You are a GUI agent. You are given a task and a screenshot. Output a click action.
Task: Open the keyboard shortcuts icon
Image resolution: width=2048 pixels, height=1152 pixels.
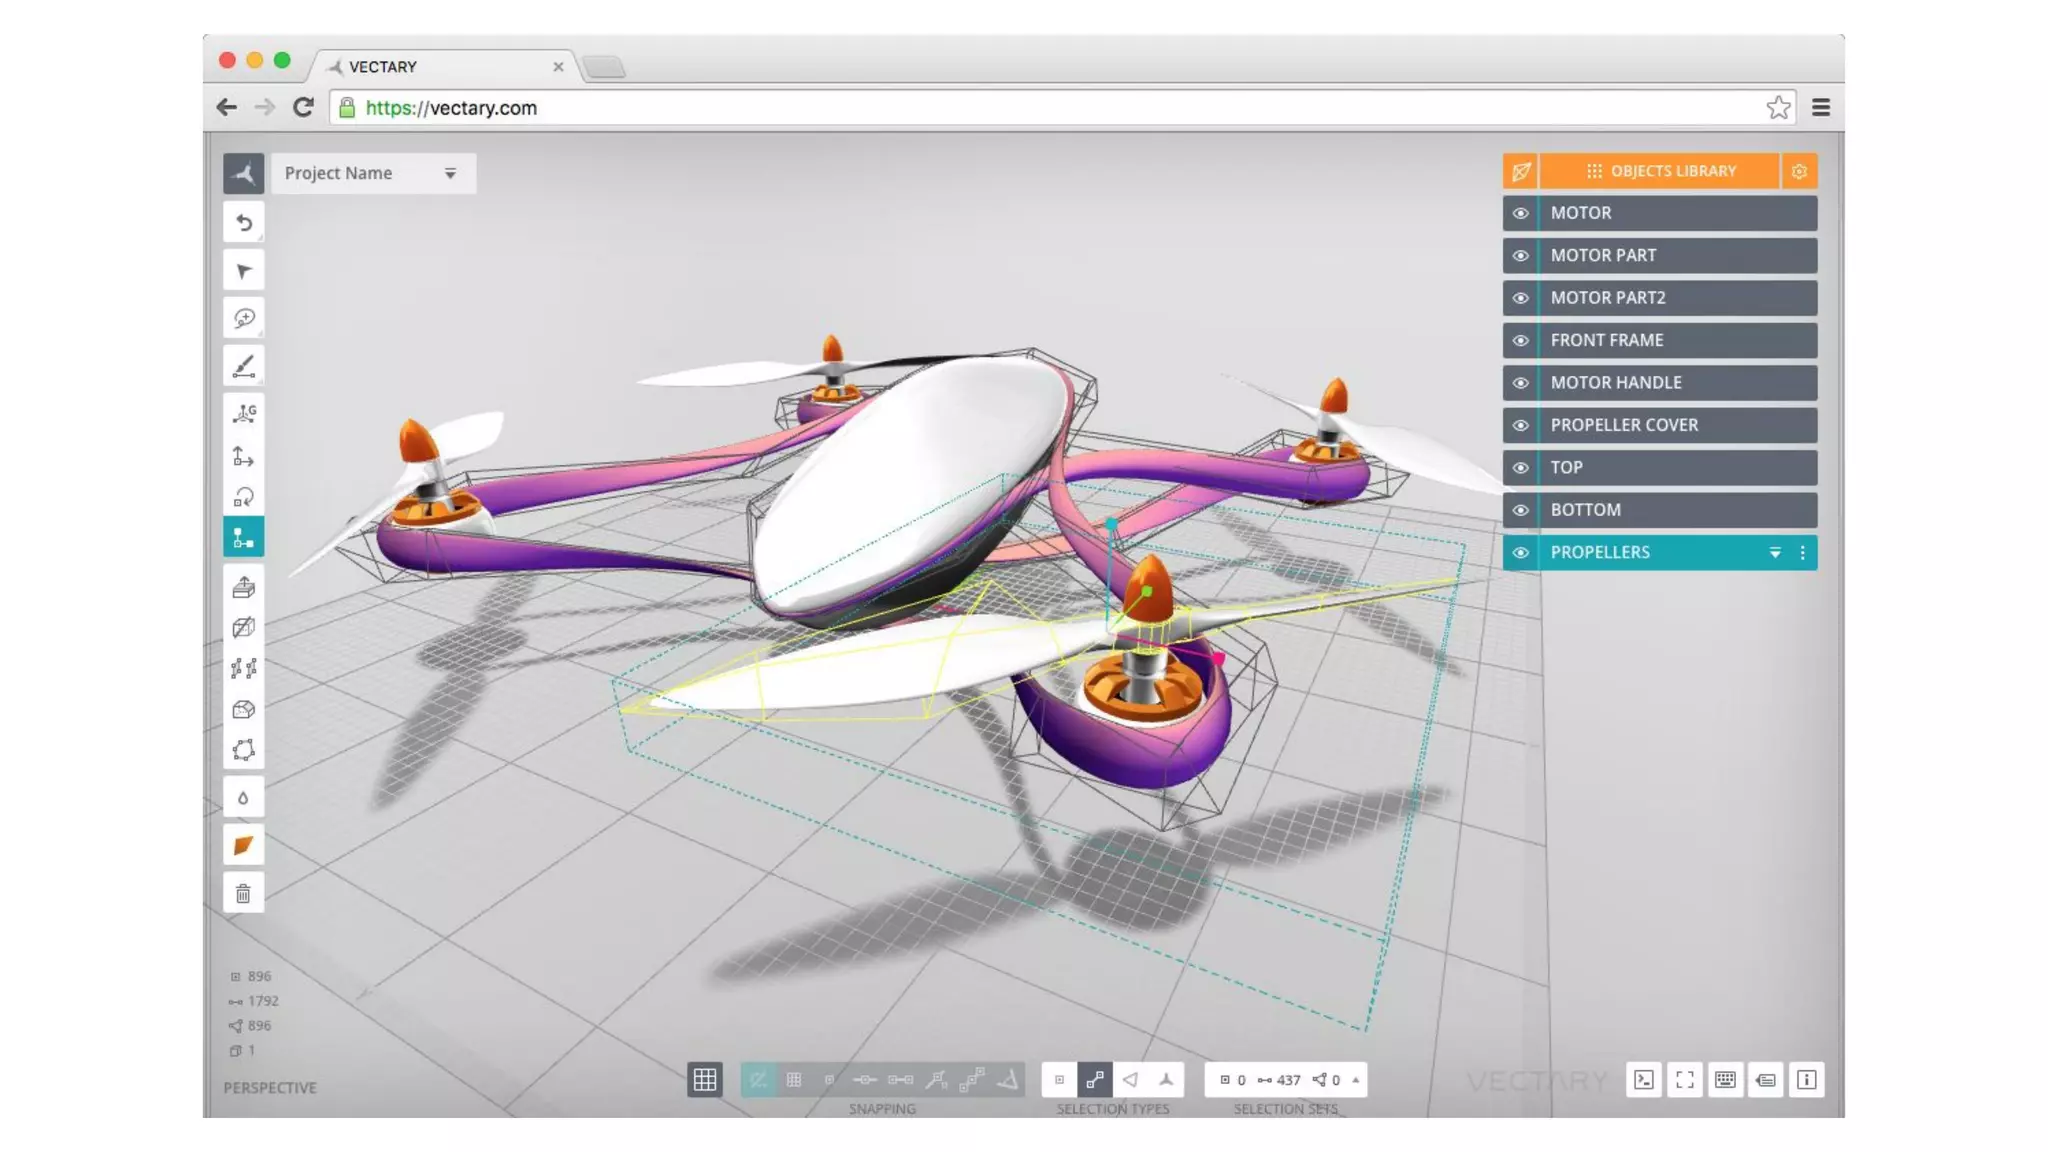(x=1725, y=1080)
